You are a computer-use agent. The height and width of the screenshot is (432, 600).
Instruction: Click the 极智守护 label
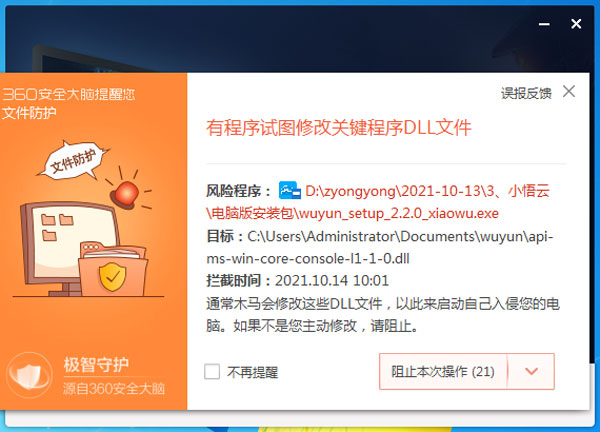96,364
